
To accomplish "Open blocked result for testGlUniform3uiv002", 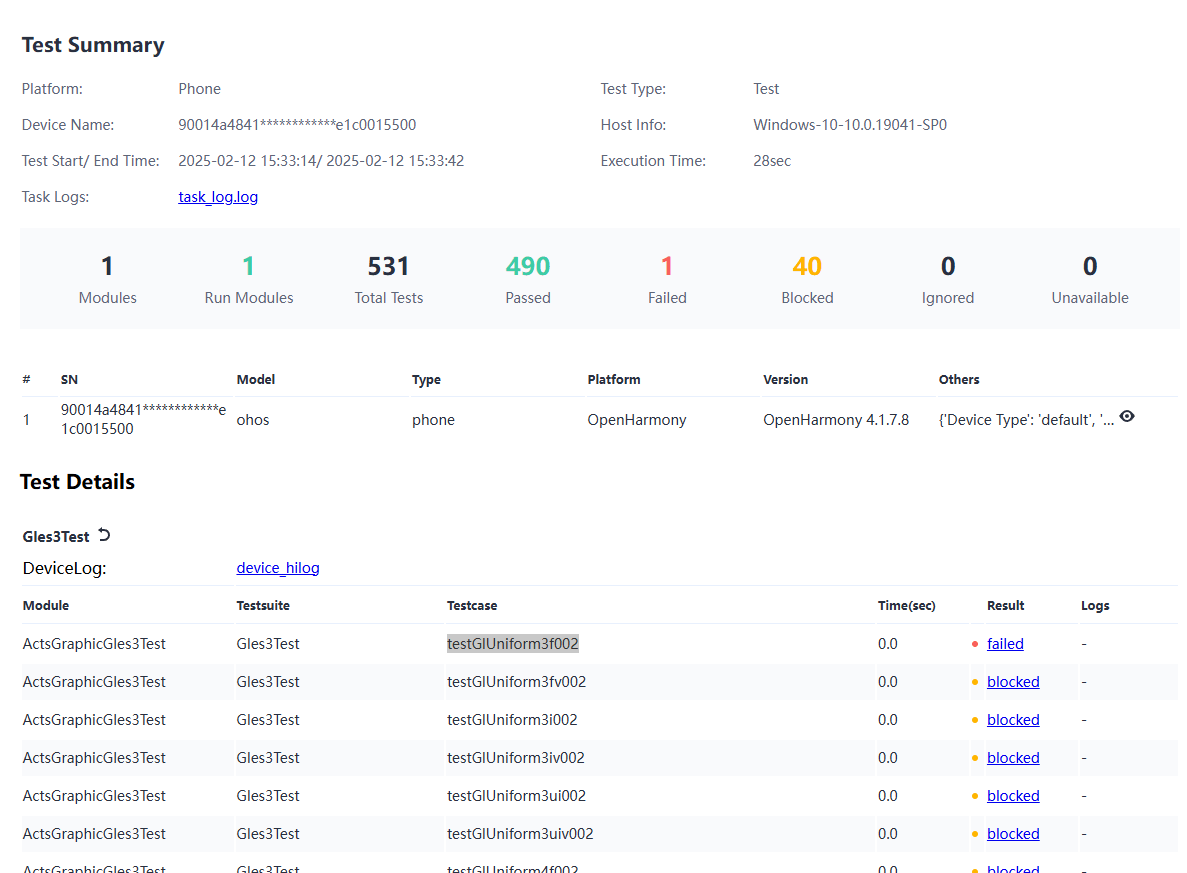I will point(1013,833).
